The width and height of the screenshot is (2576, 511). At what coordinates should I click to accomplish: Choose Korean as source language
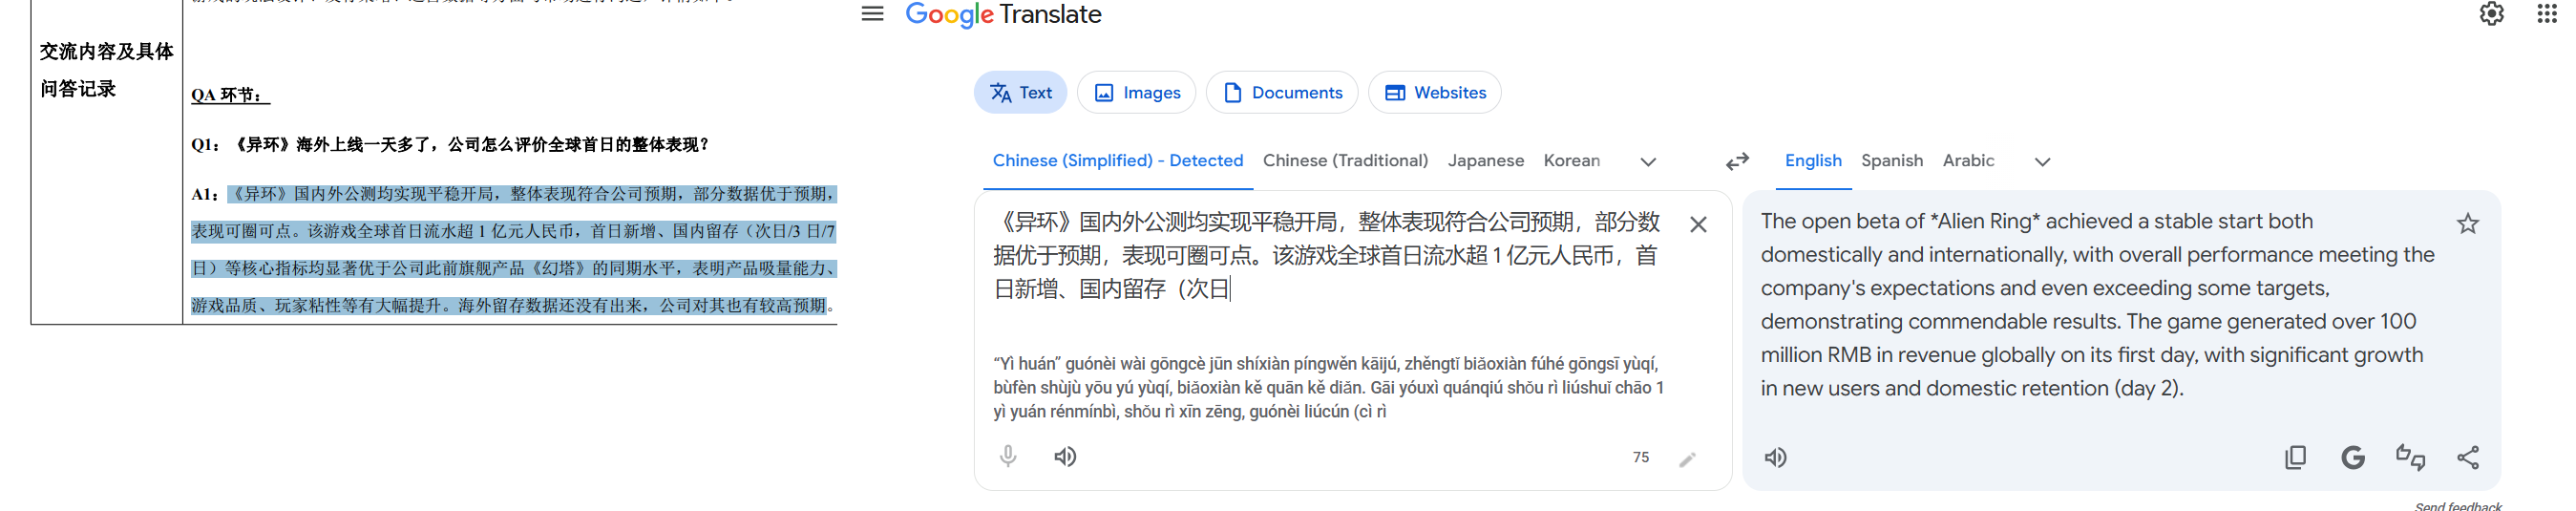[1571, 160]
